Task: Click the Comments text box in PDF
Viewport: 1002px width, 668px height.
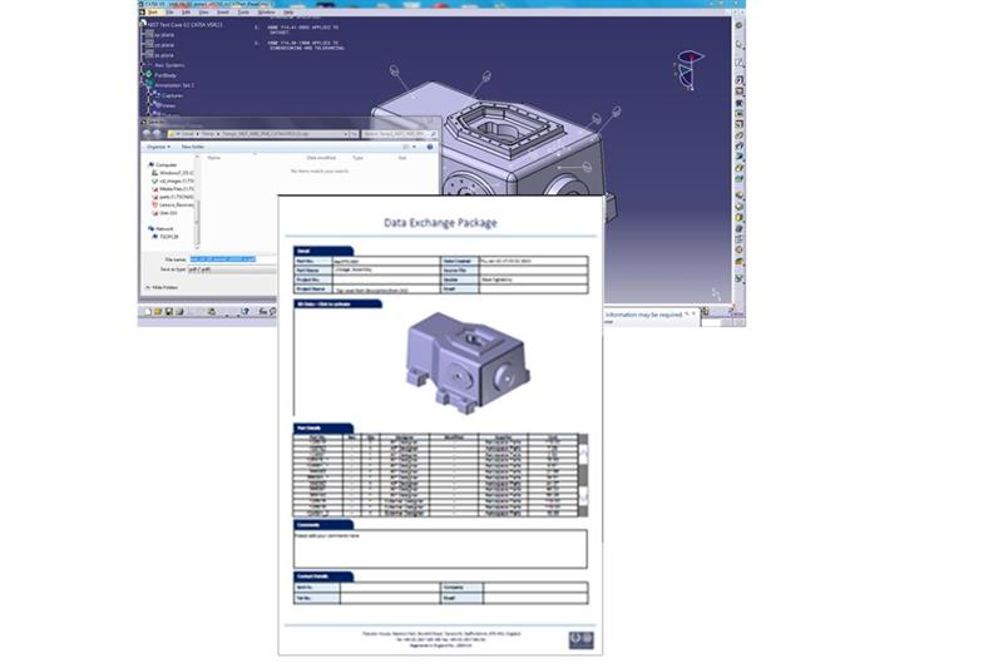Action: (440, 548)
